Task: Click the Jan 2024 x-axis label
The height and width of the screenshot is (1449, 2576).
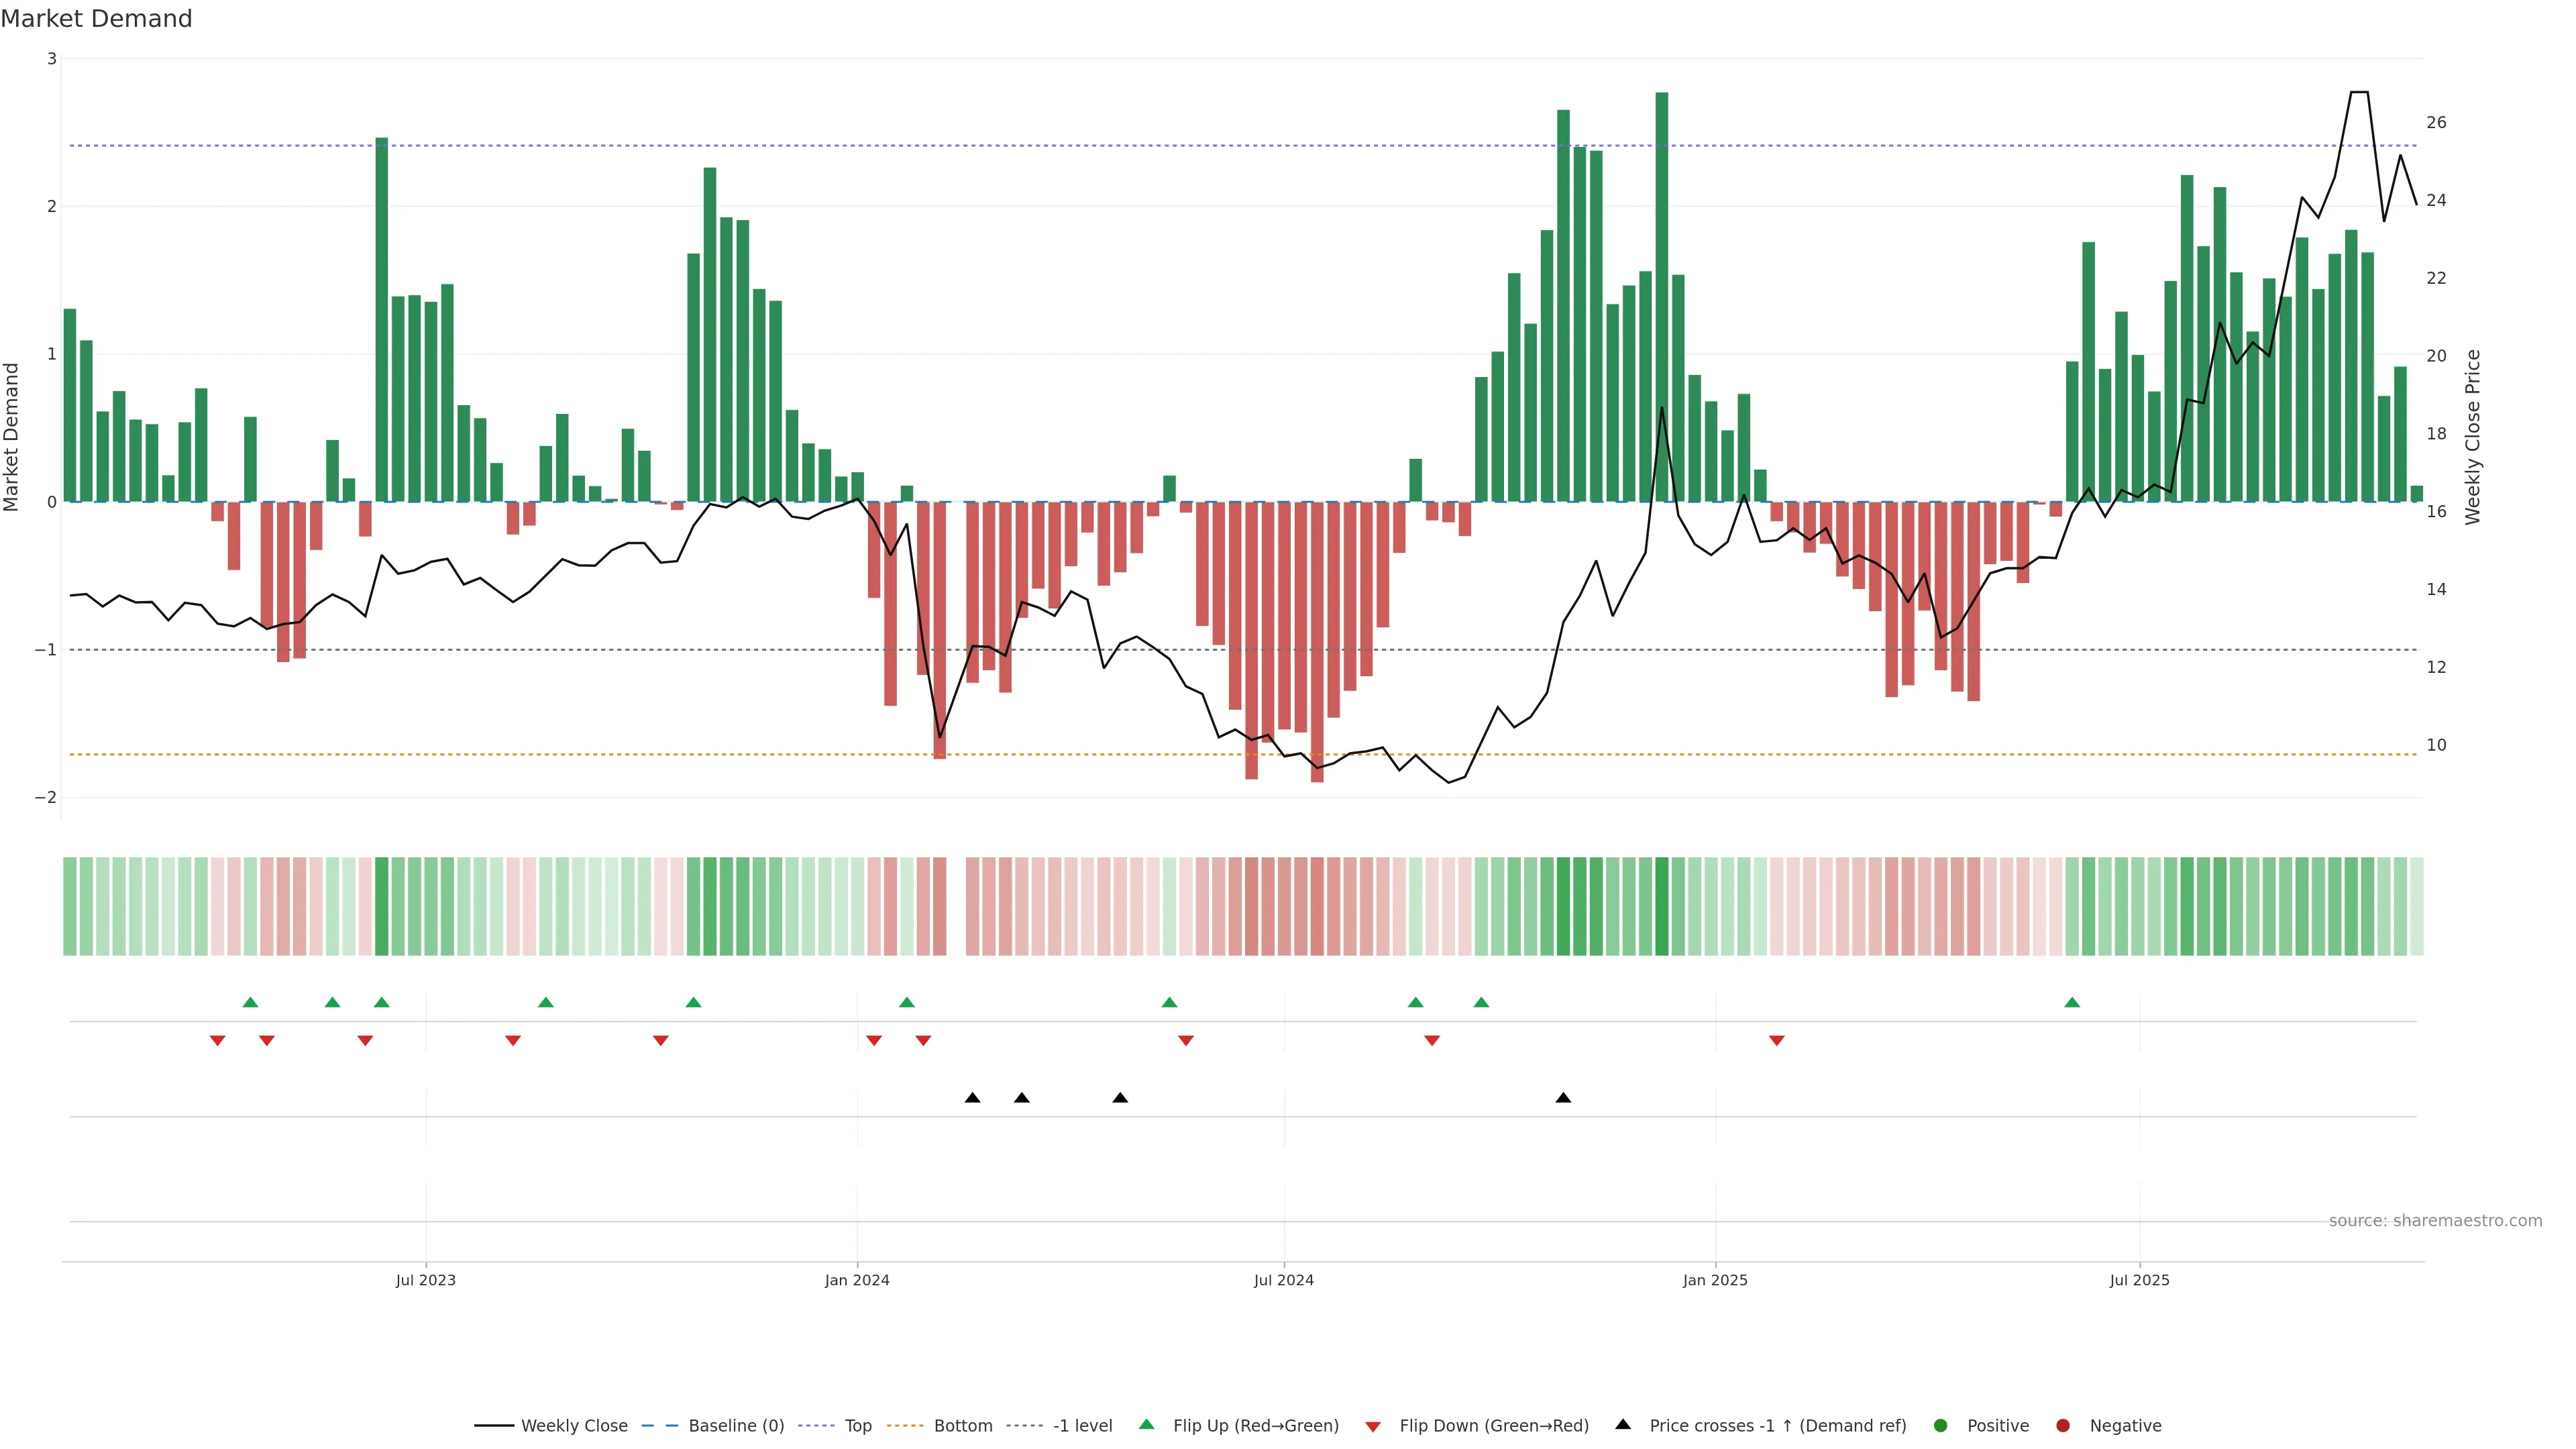Action: (857, 1280)
